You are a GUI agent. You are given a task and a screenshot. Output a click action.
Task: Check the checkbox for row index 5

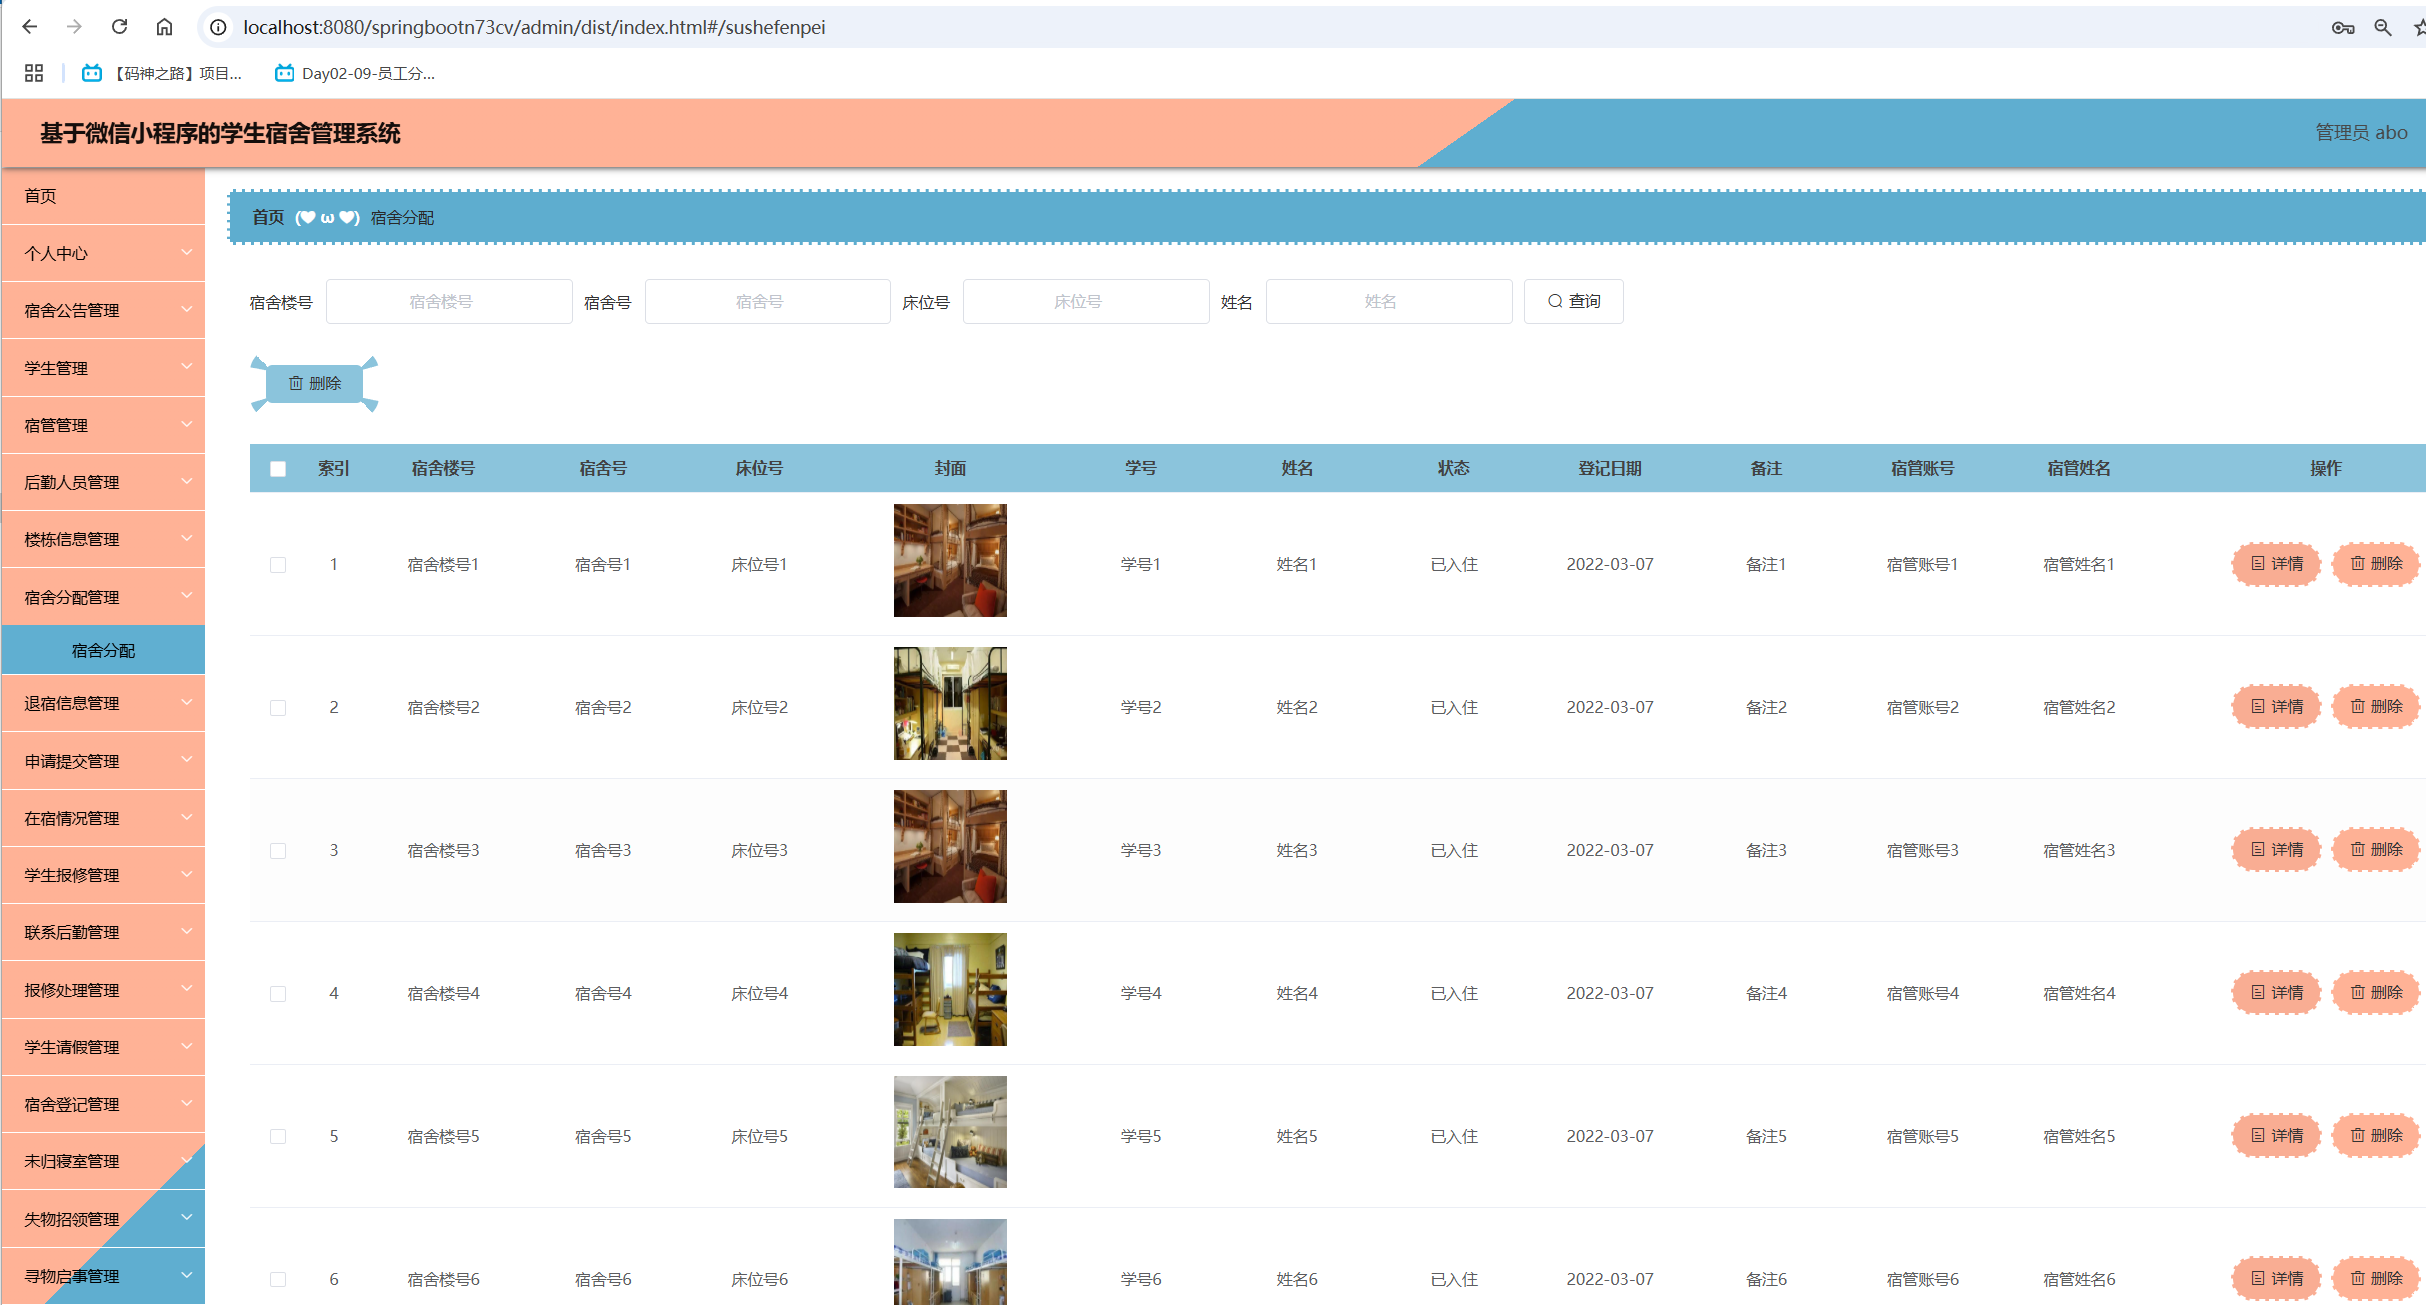tap(278, 1137)
